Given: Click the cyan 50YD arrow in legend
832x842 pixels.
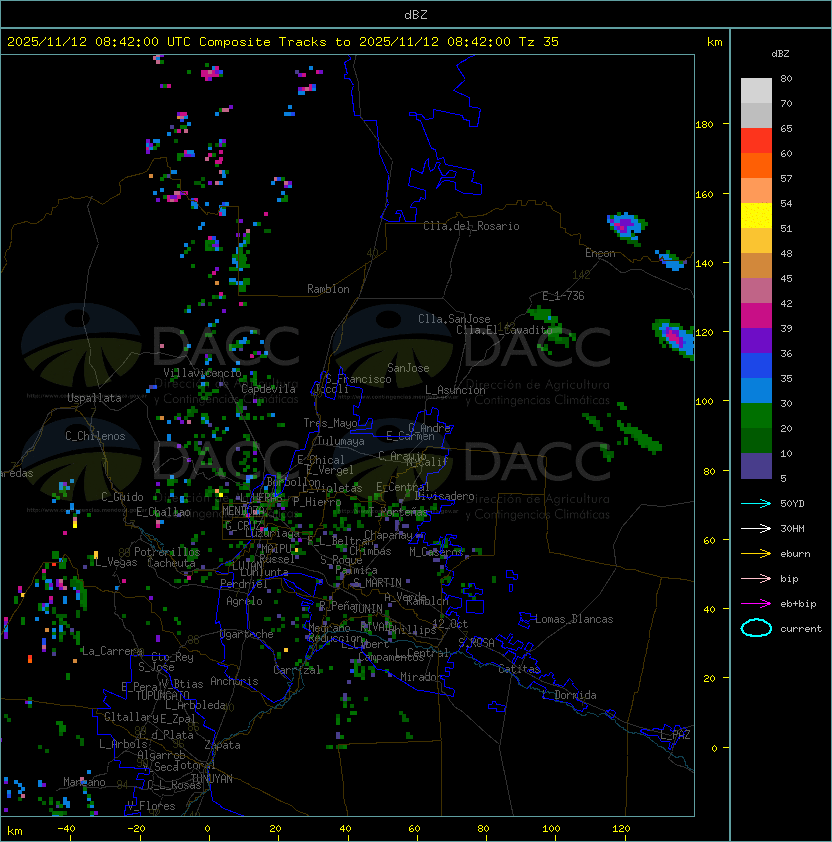Looking at the screenshot, I should [x=756, y=504].
